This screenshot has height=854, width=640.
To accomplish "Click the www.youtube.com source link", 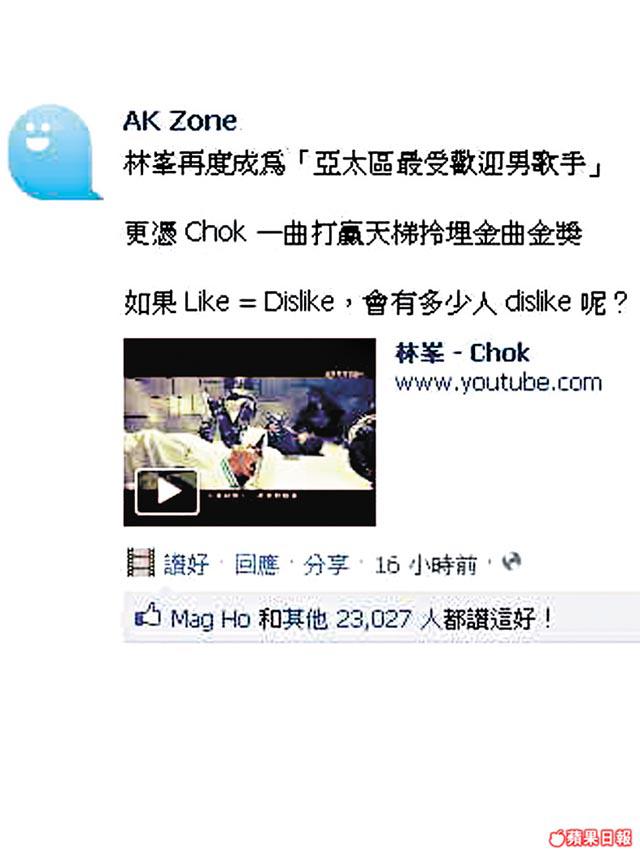I will coord(498,383).
